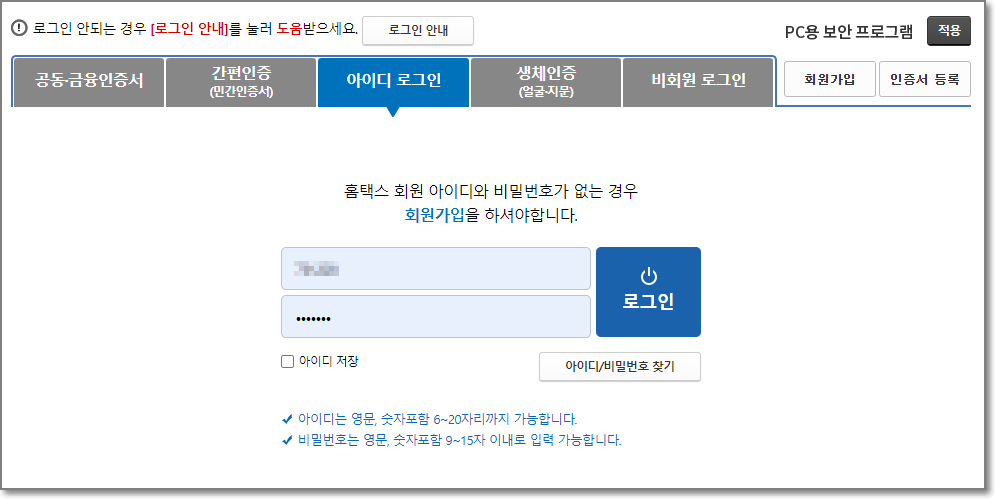Click the text '홈택스 회원 아이디와 비밀번호가 없는 경우'

click(x=489, y=190)
